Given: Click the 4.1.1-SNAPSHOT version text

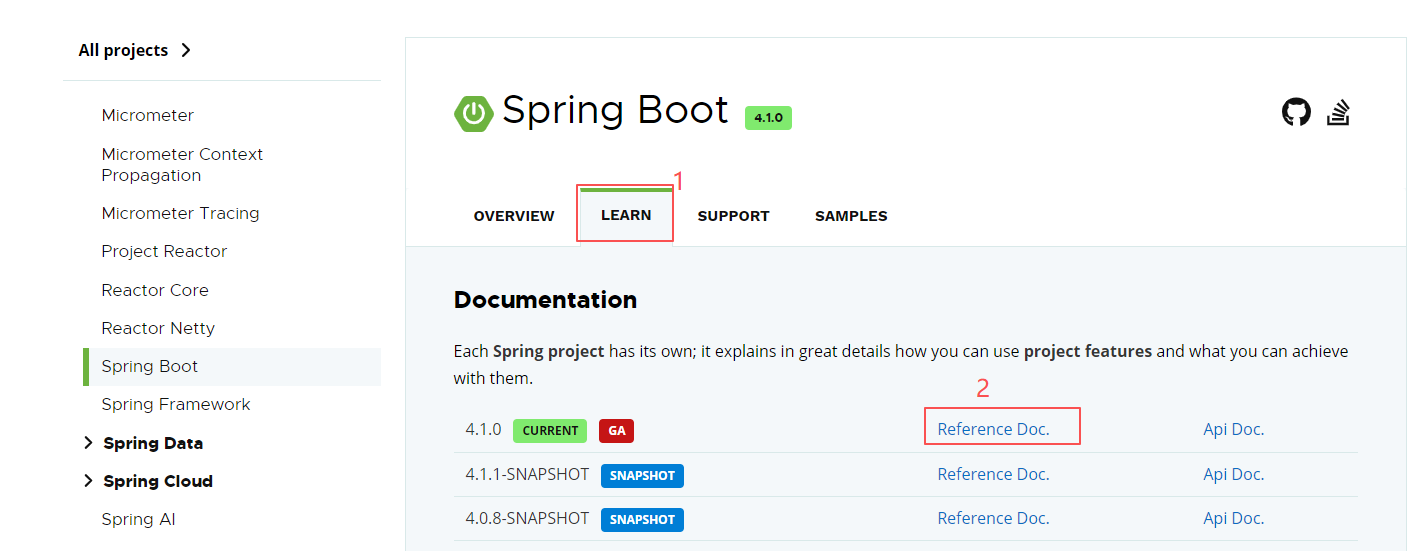Looking at the screenshot, I should point(527,474).
